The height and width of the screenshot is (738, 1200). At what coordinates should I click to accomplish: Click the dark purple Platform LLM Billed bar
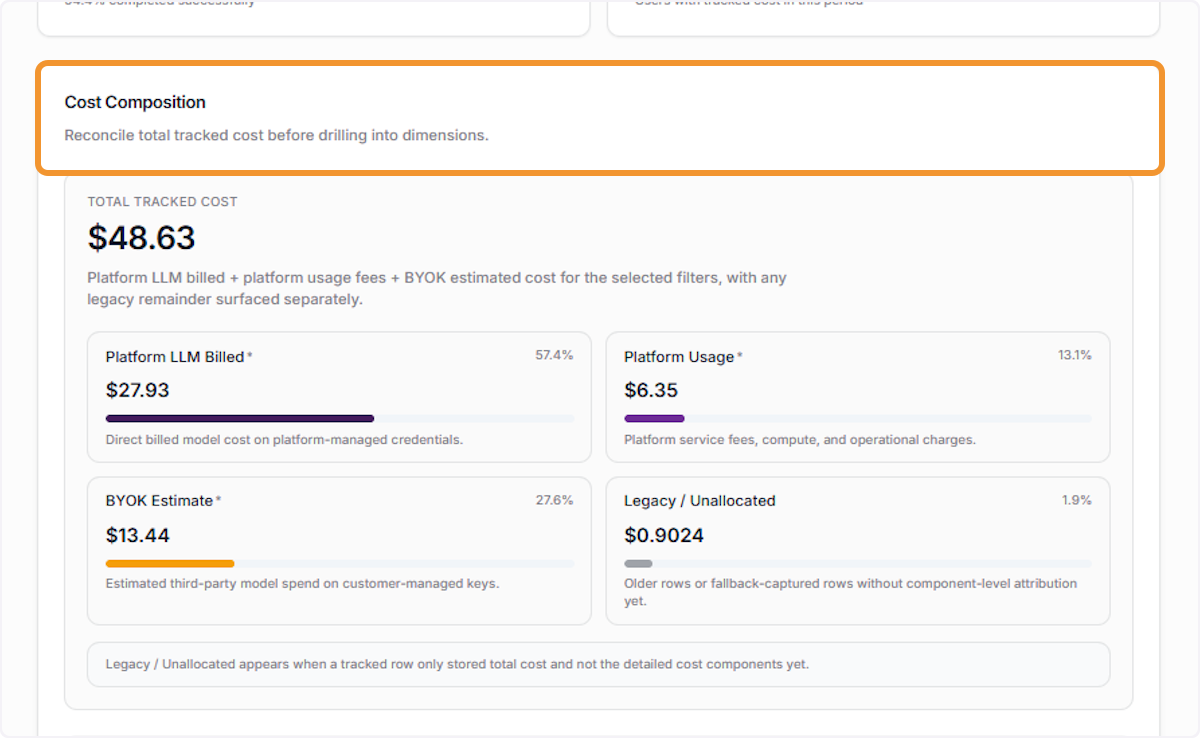click(240, 419)
